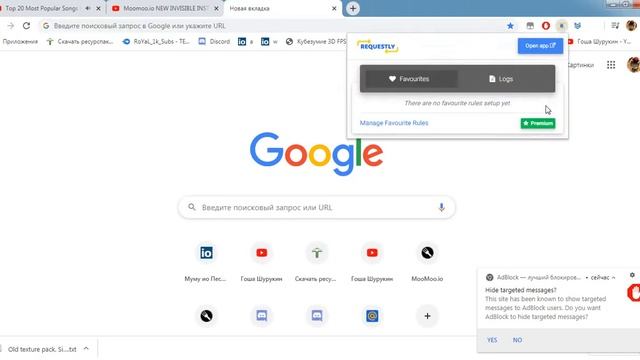Switch to Moomoo.io NEW INVISIBLE tab
Screen dimensions: 640x360
click(x=165, y=8)
